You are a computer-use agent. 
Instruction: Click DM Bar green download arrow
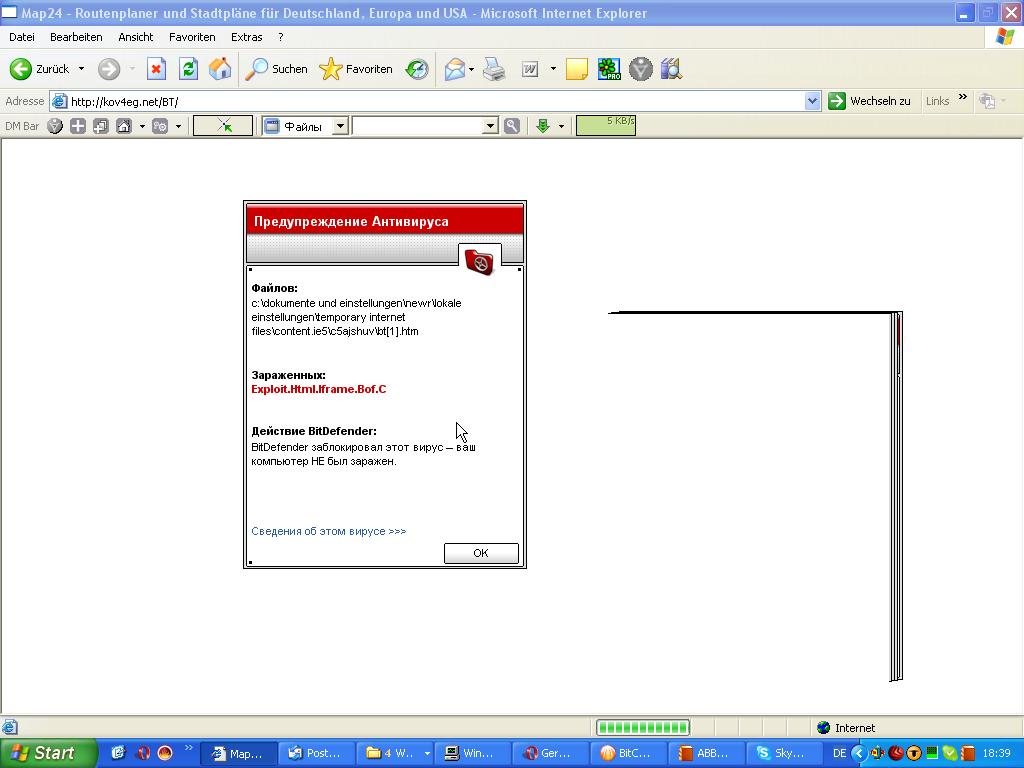pos(542,126)
